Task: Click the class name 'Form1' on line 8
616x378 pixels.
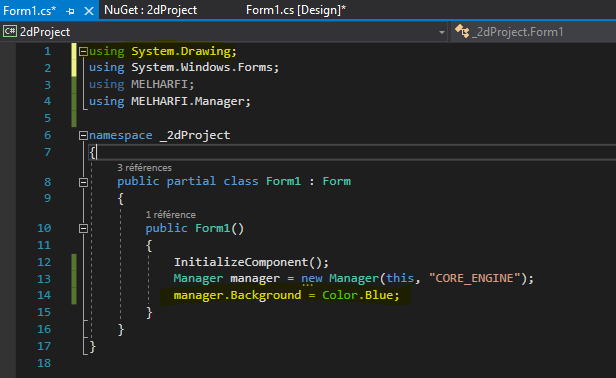Action: click(283, 181)
